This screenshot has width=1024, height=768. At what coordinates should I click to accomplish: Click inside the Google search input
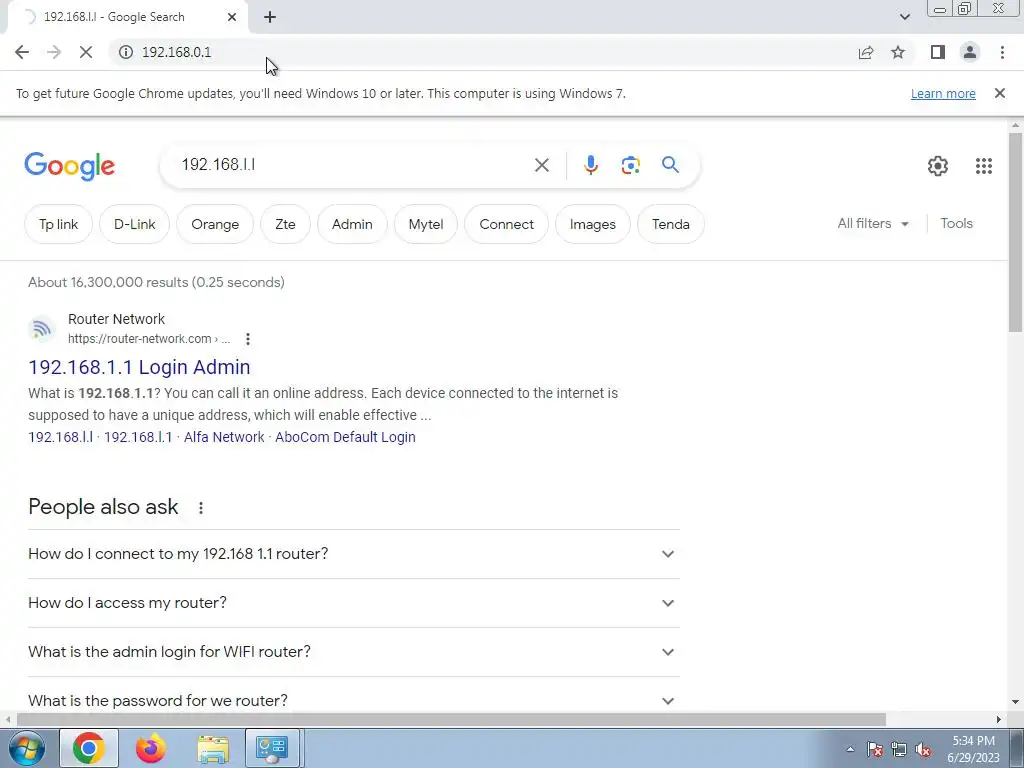tap(353, 165)
